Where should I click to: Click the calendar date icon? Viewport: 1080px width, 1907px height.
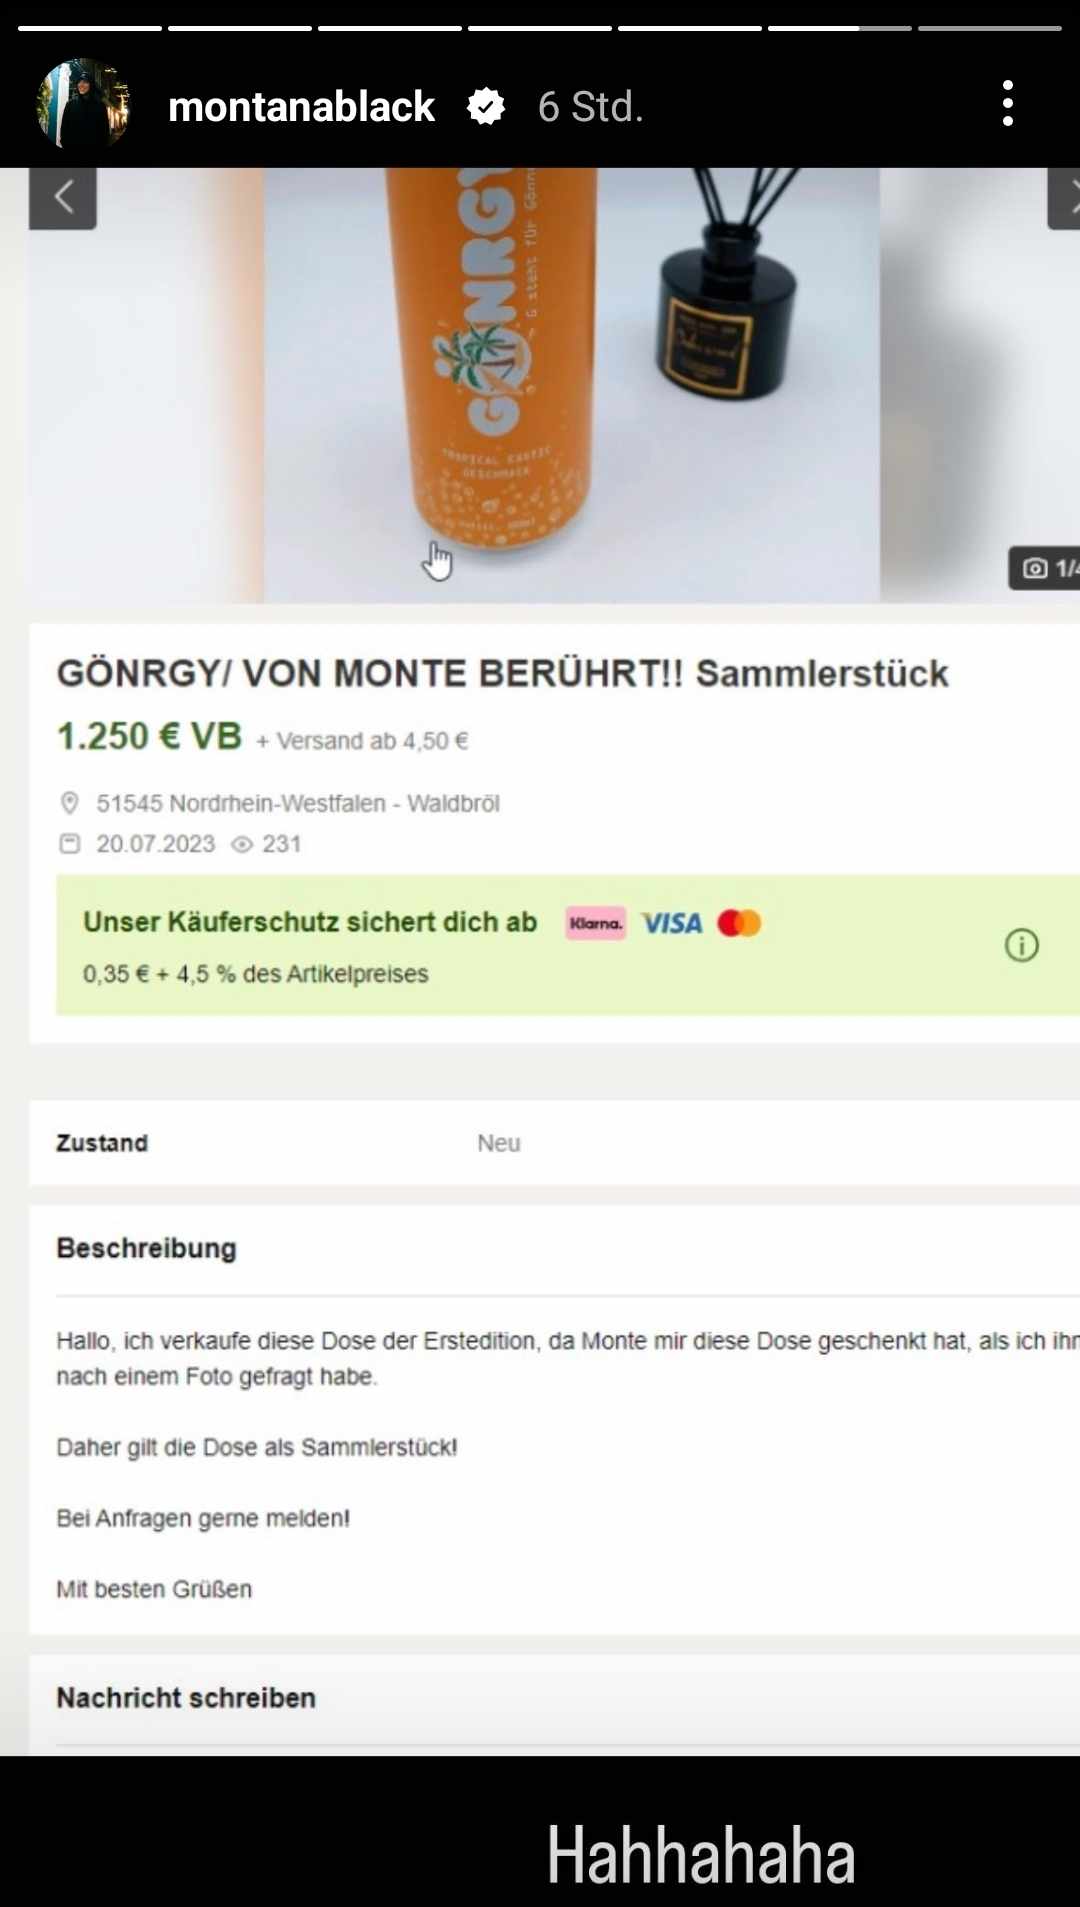coord(69,844)
